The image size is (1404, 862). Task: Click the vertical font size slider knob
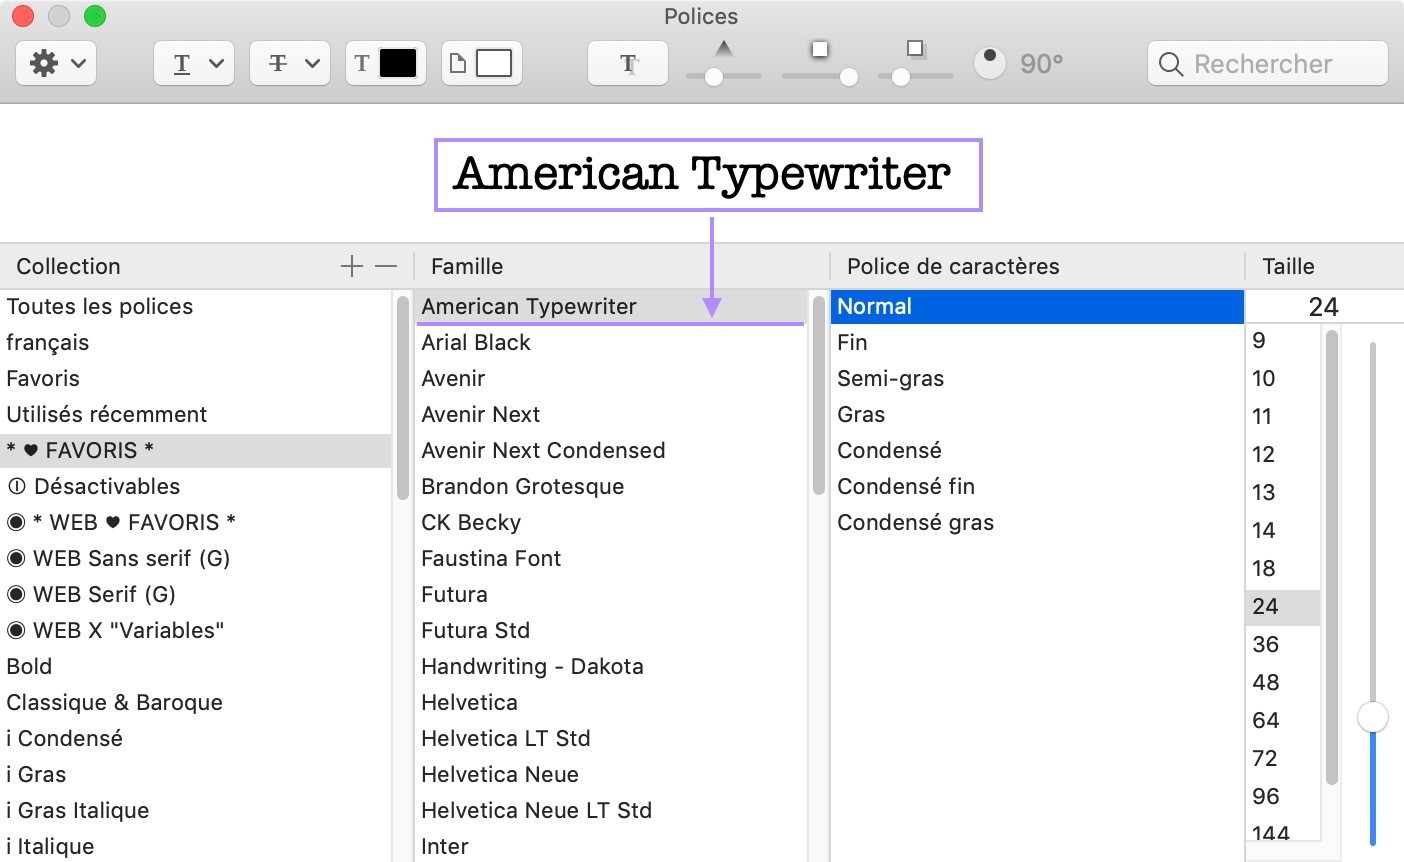pyautogui.click(x=1373, y=717)
